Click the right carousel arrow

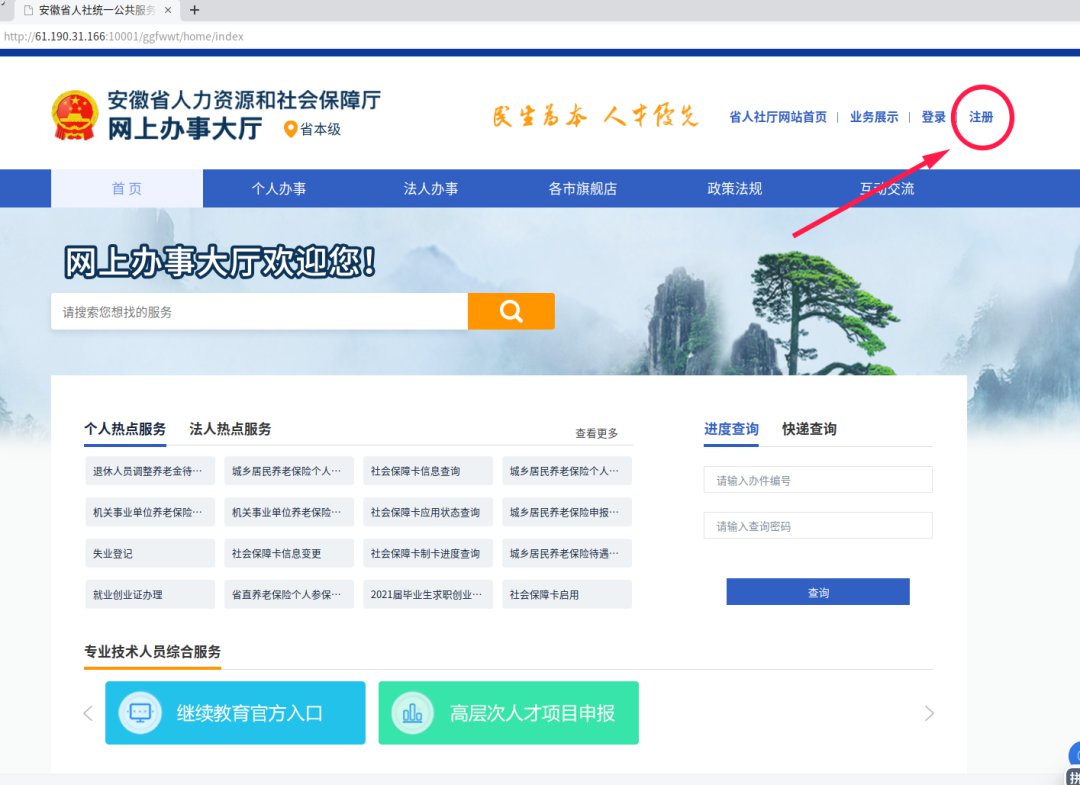[x=929, y=713]
